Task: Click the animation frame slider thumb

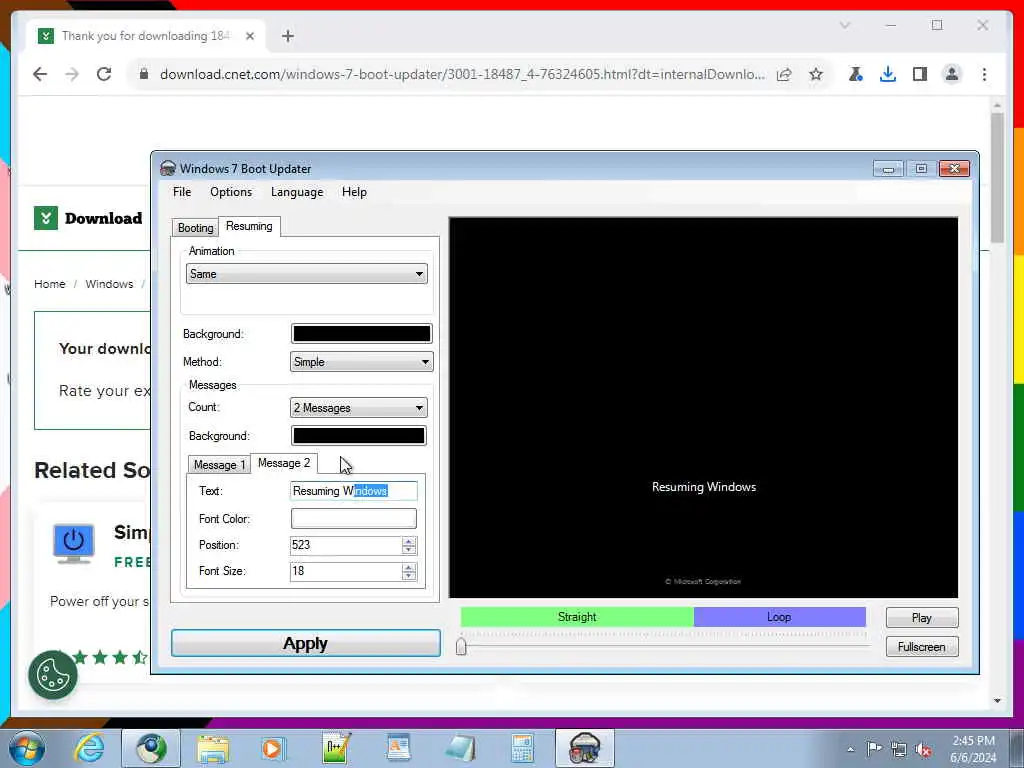Action: pyautogui.click(x=461, y=647)
